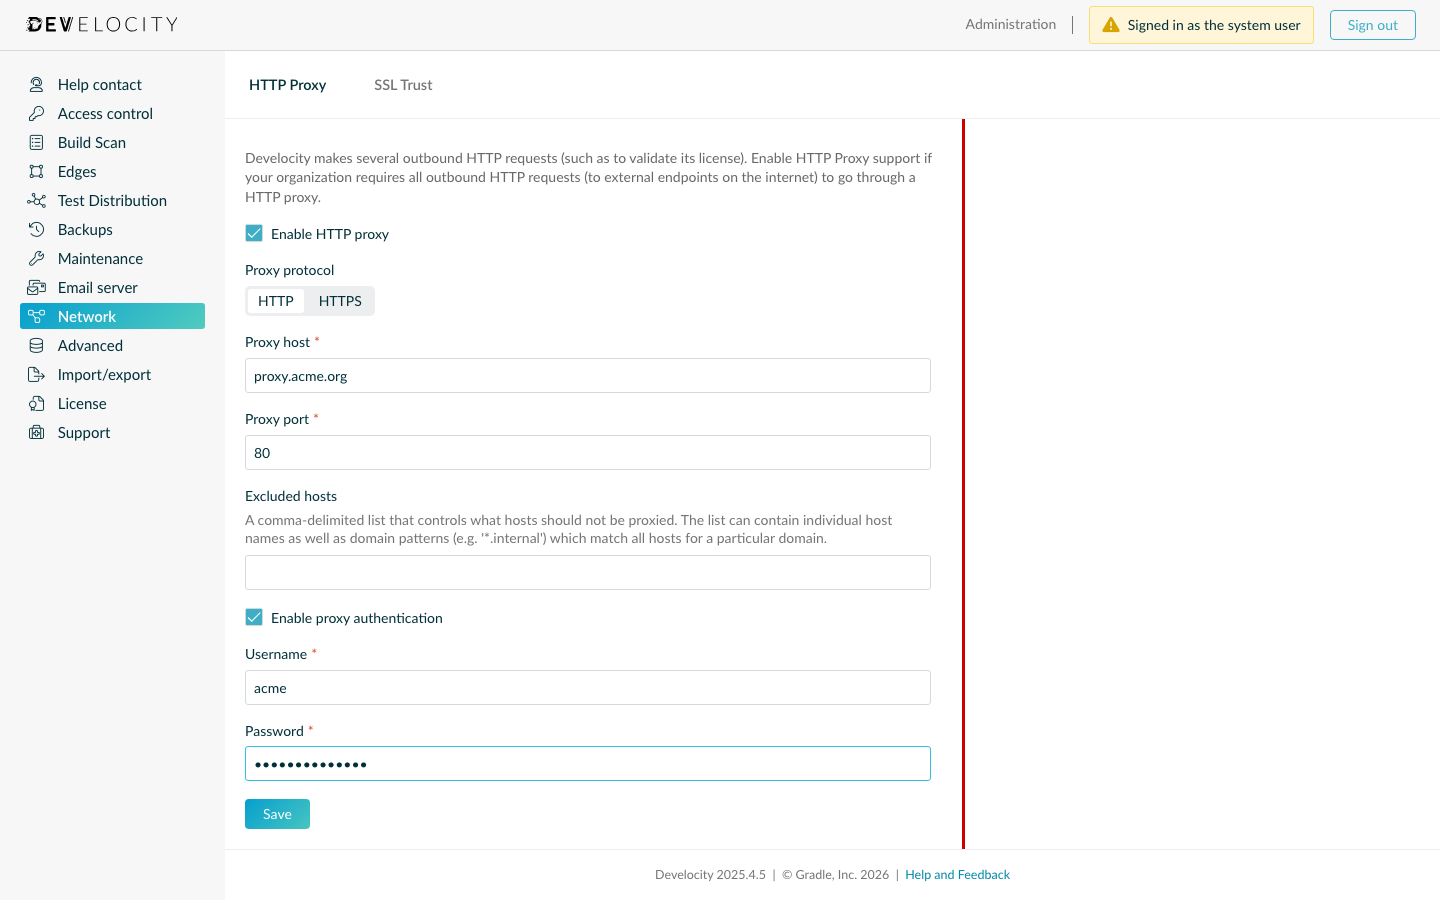
Task: Select HTTPS as the proxy protocol
Action: click(x=340, y=300)
